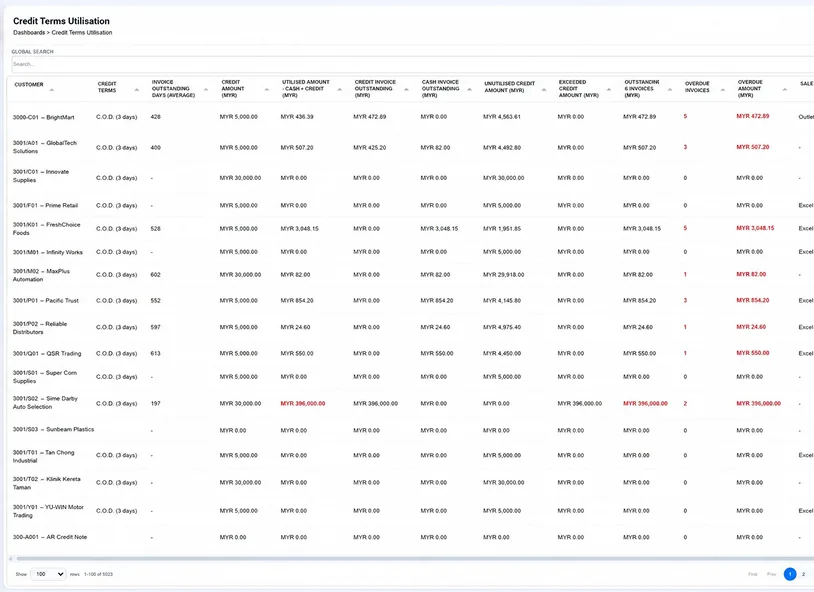Click exceeded credit amount MYR 396,000.00

pyautogui.click(x=580, y=403)
